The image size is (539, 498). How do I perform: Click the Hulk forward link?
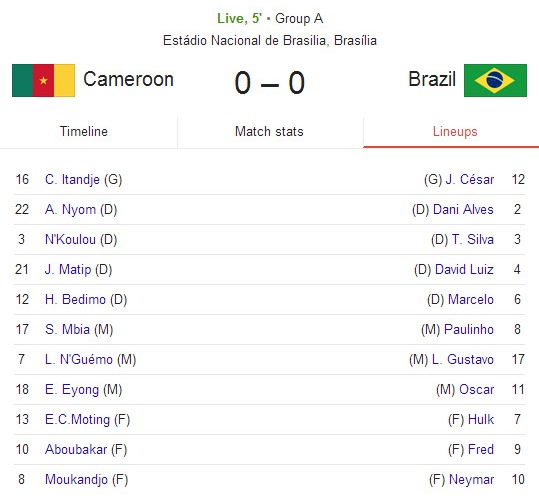click(x=481, y=419)
